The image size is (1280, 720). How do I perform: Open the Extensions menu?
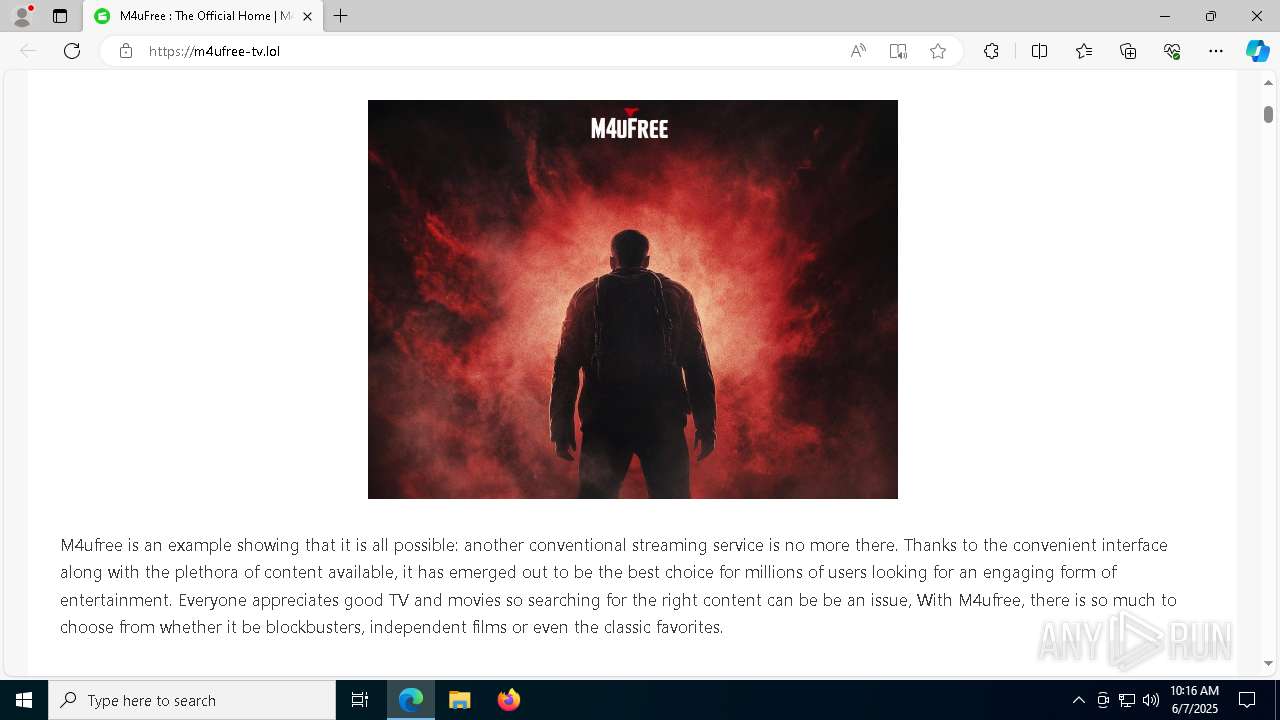[991, 51]
